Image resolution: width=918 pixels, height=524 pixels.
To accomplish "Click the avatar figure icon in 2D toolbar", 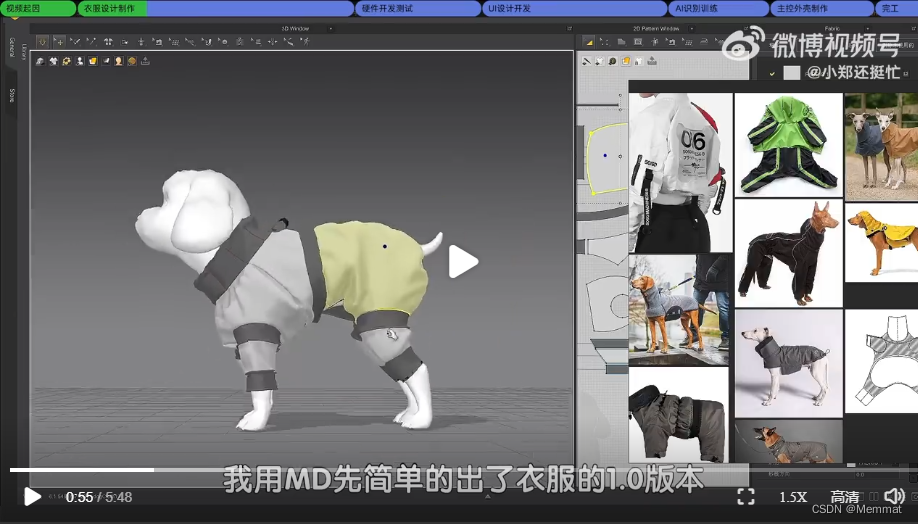I will pos(655,42).
